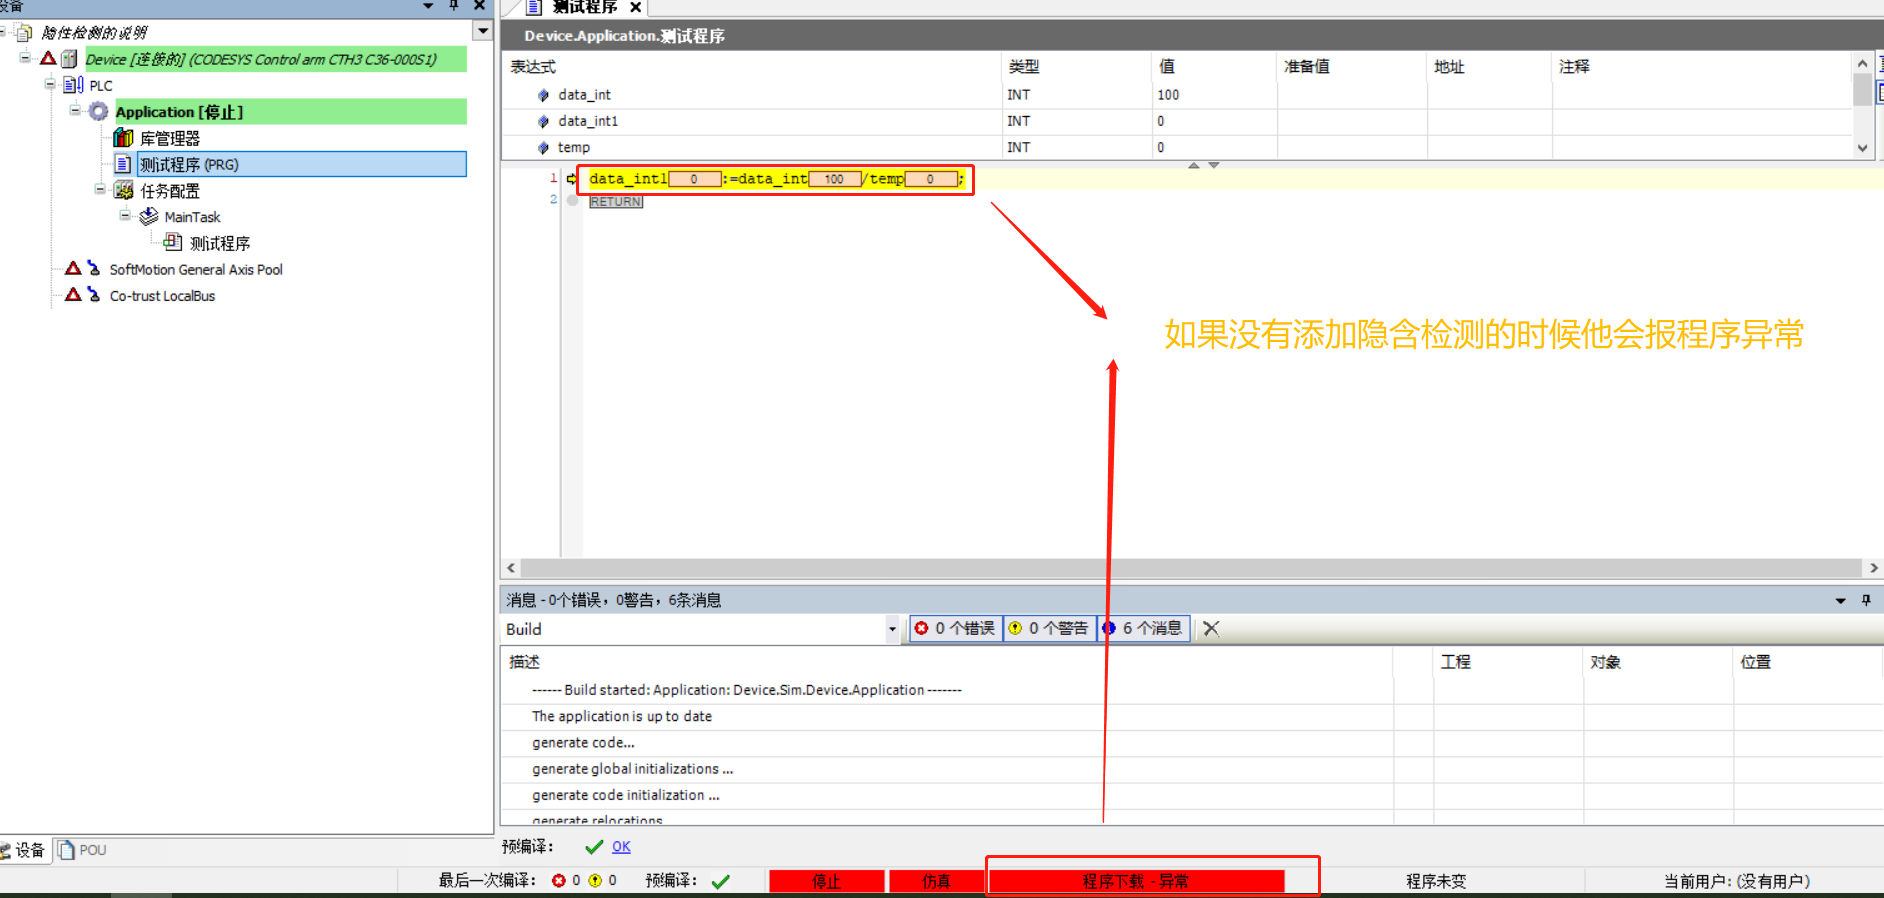Collapse the PLC tree node
The width and height of the screenshot is (1884, 898).
point(50,84)
